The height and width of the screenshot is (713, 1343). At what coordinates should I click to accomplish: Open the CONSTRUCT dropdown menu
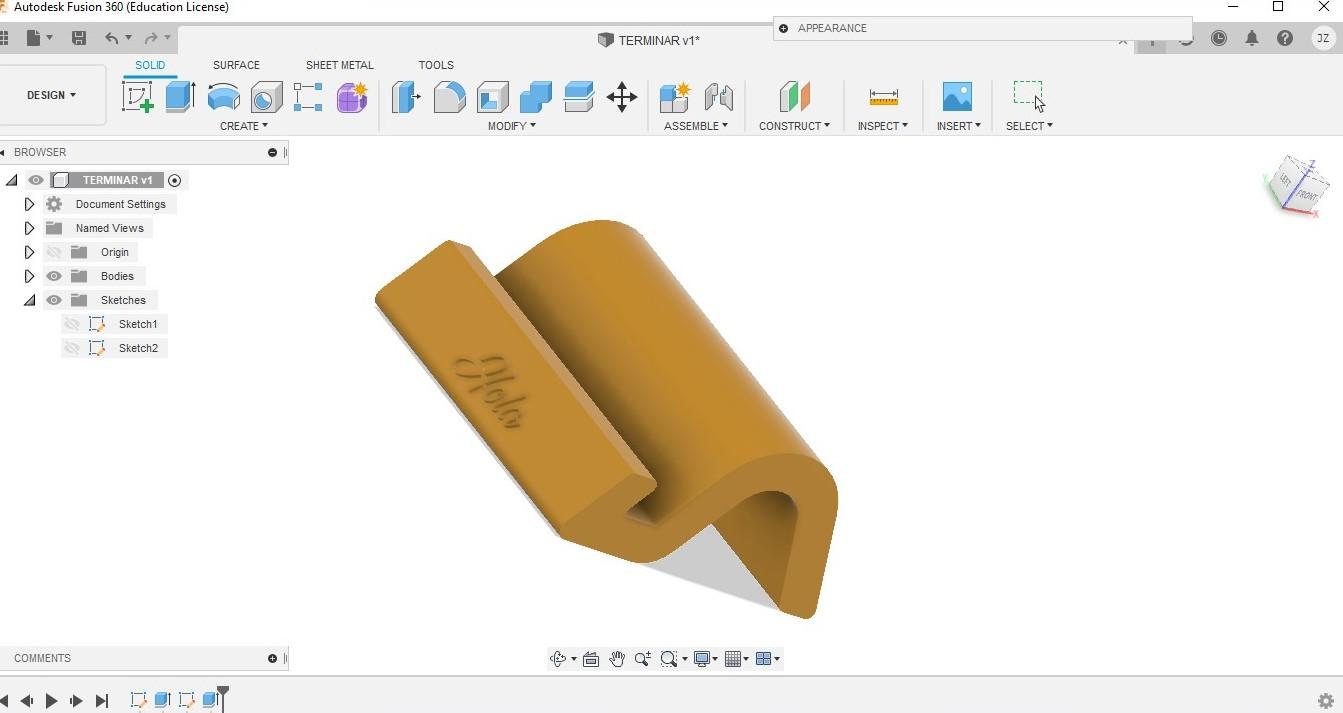click(x=794, y=126)
